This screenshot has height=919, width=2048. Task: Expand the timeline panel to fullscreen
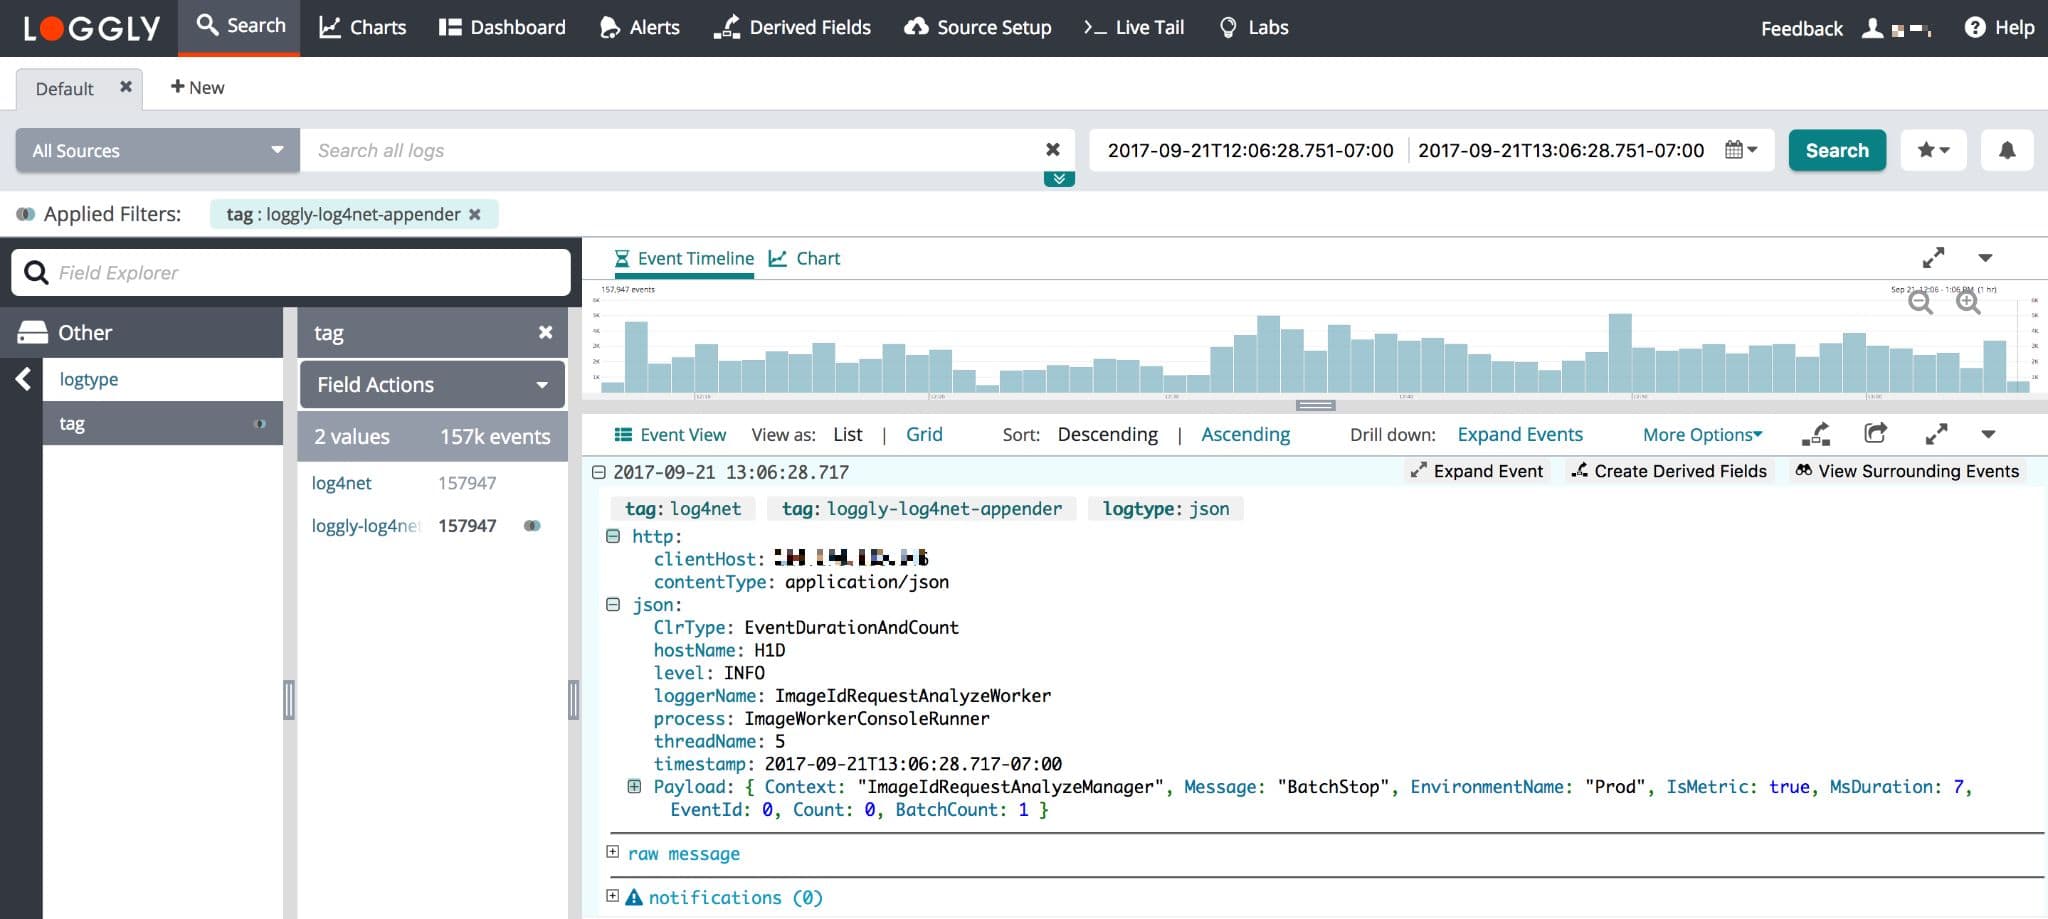(1933, 258)
